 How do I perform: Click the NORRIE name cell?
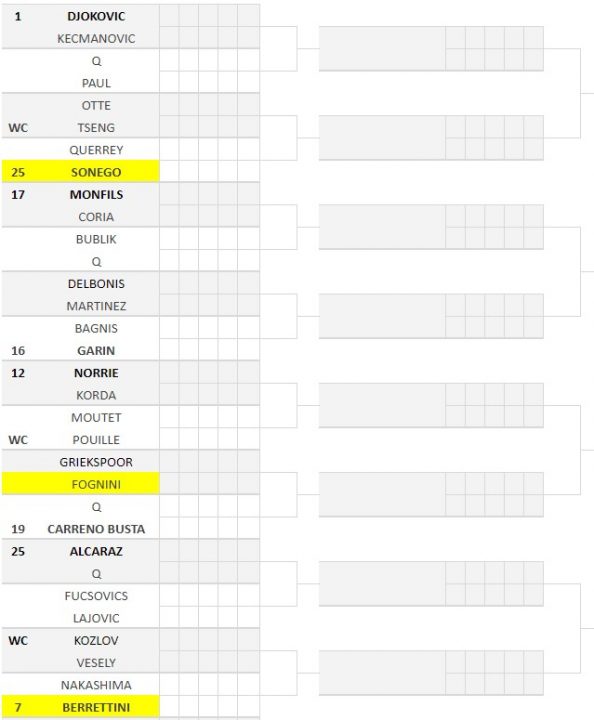coord(96,372)
